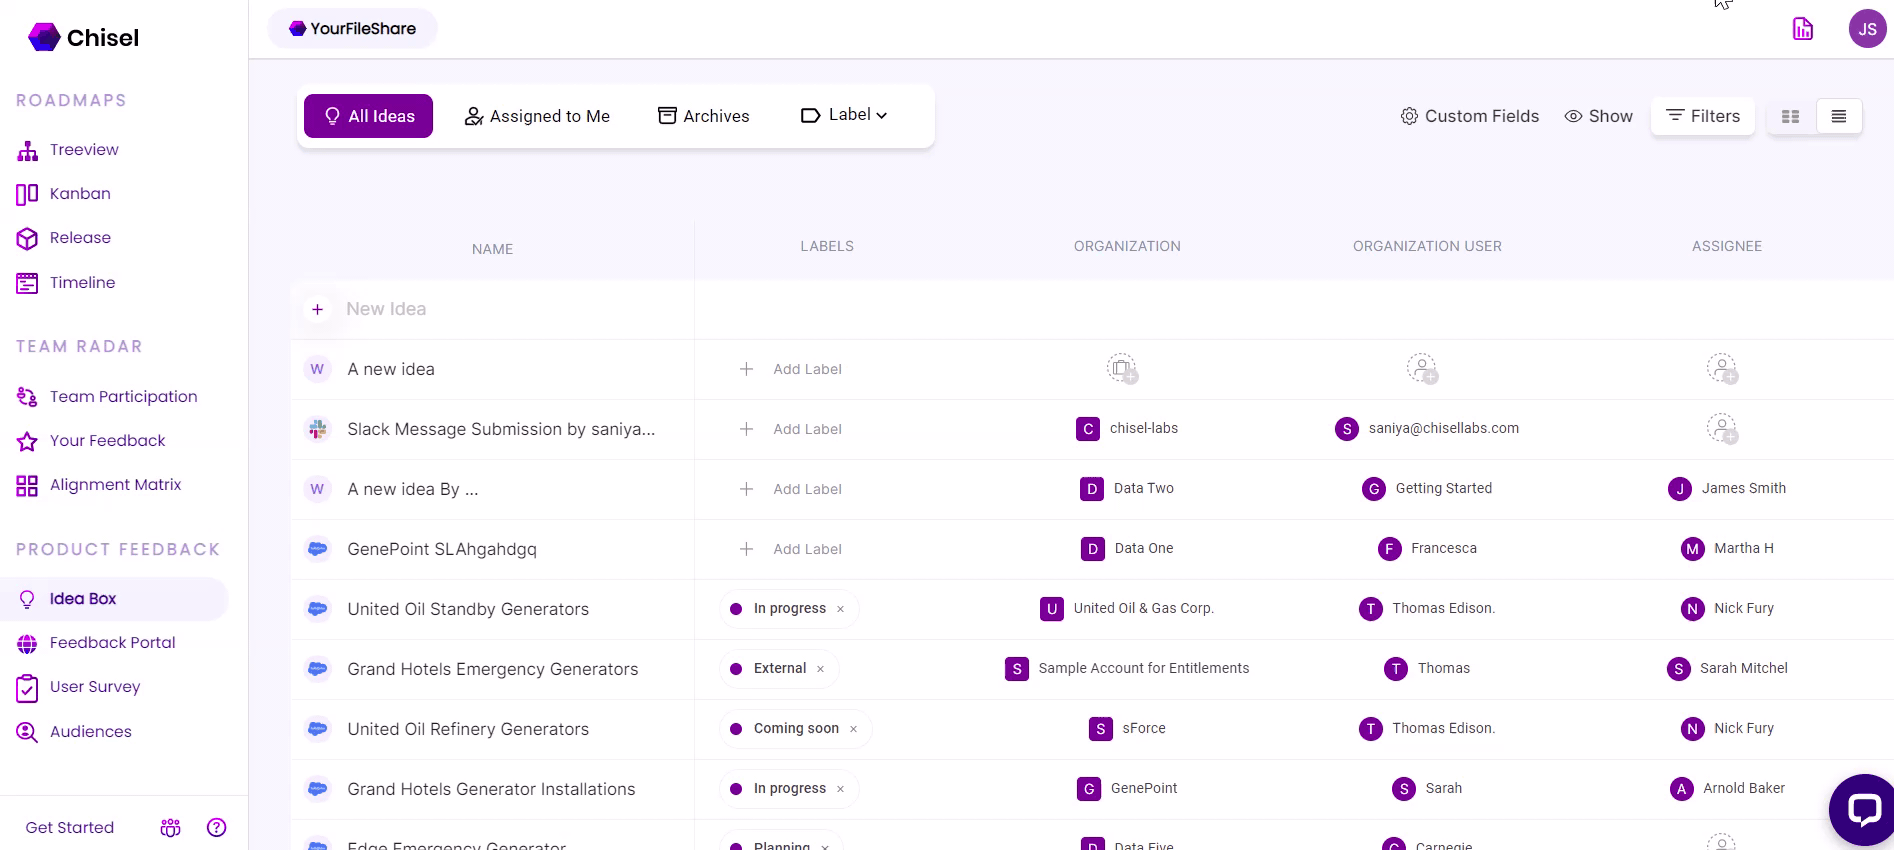
Task: Remove Coming soon label from United Oil Refinery Generators
Action: 853,729
